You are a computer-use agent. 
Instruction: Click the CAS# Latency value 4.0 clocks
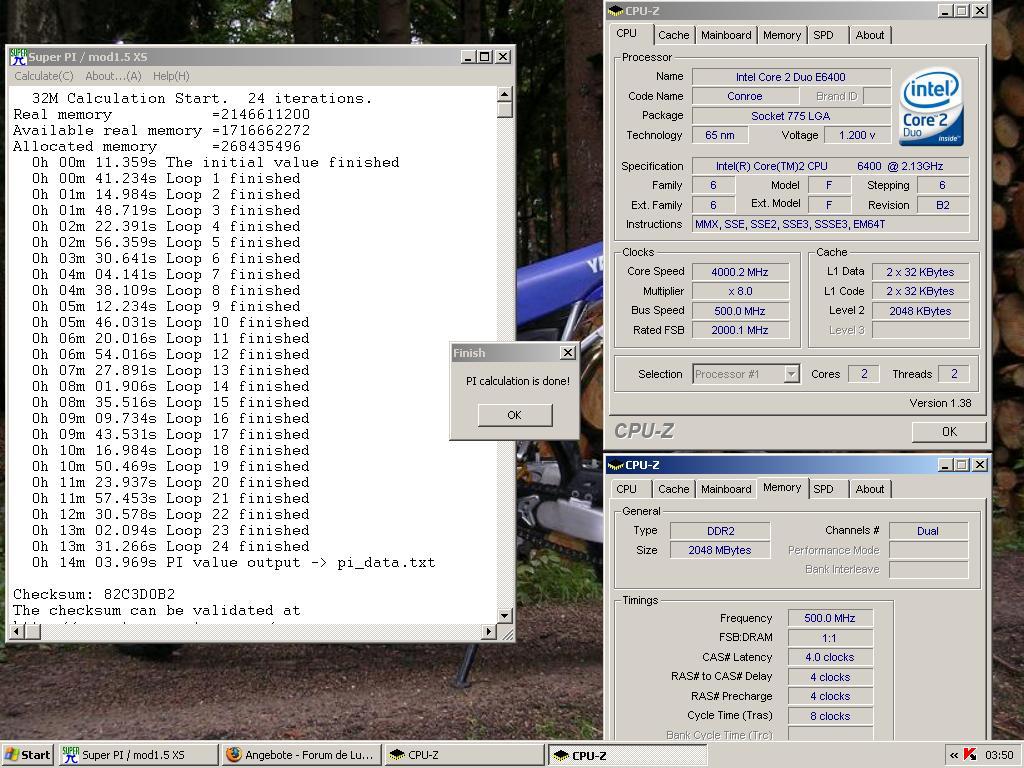(830, 658)
